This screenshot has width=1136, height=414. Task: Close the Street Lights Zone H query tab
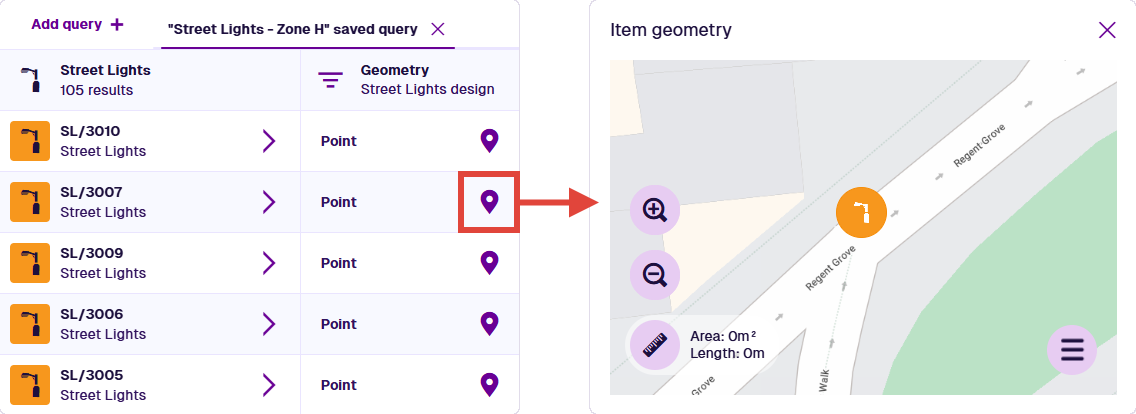(437, 29)
